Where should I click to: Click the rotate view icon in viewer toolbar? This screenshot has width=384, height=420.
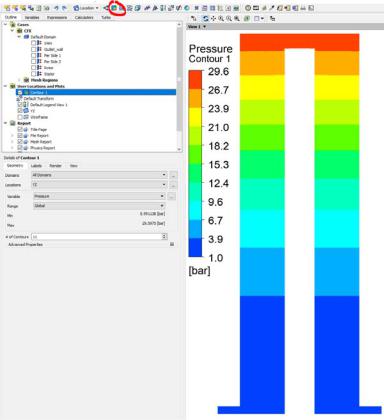click(206, 19)
